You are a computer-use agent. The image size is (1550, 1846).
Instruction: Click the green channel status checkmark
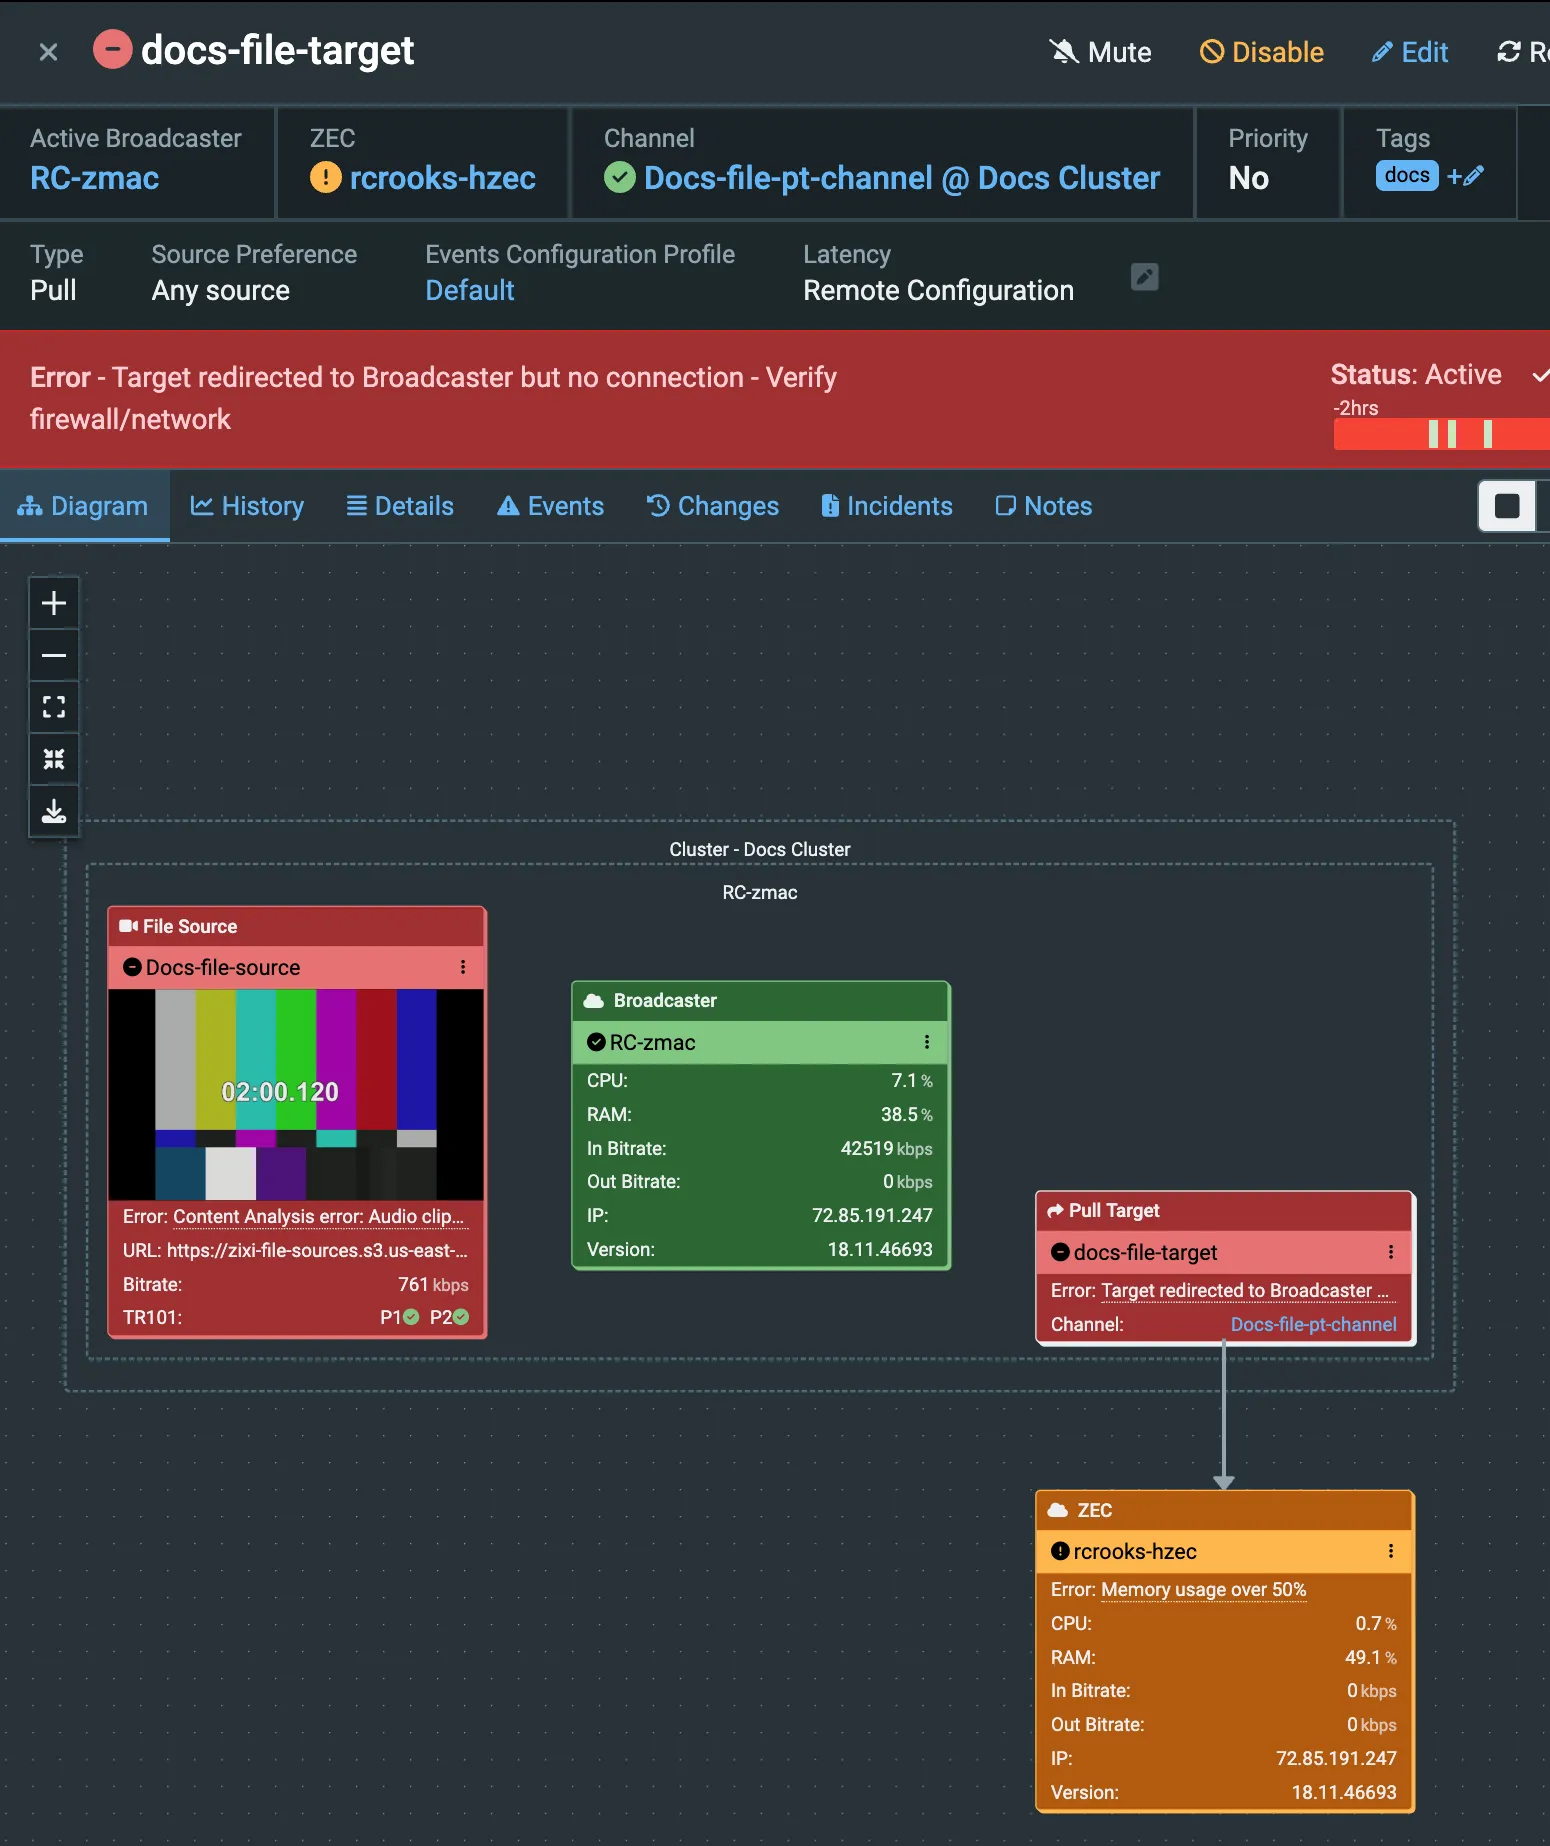tap(620, 178)
